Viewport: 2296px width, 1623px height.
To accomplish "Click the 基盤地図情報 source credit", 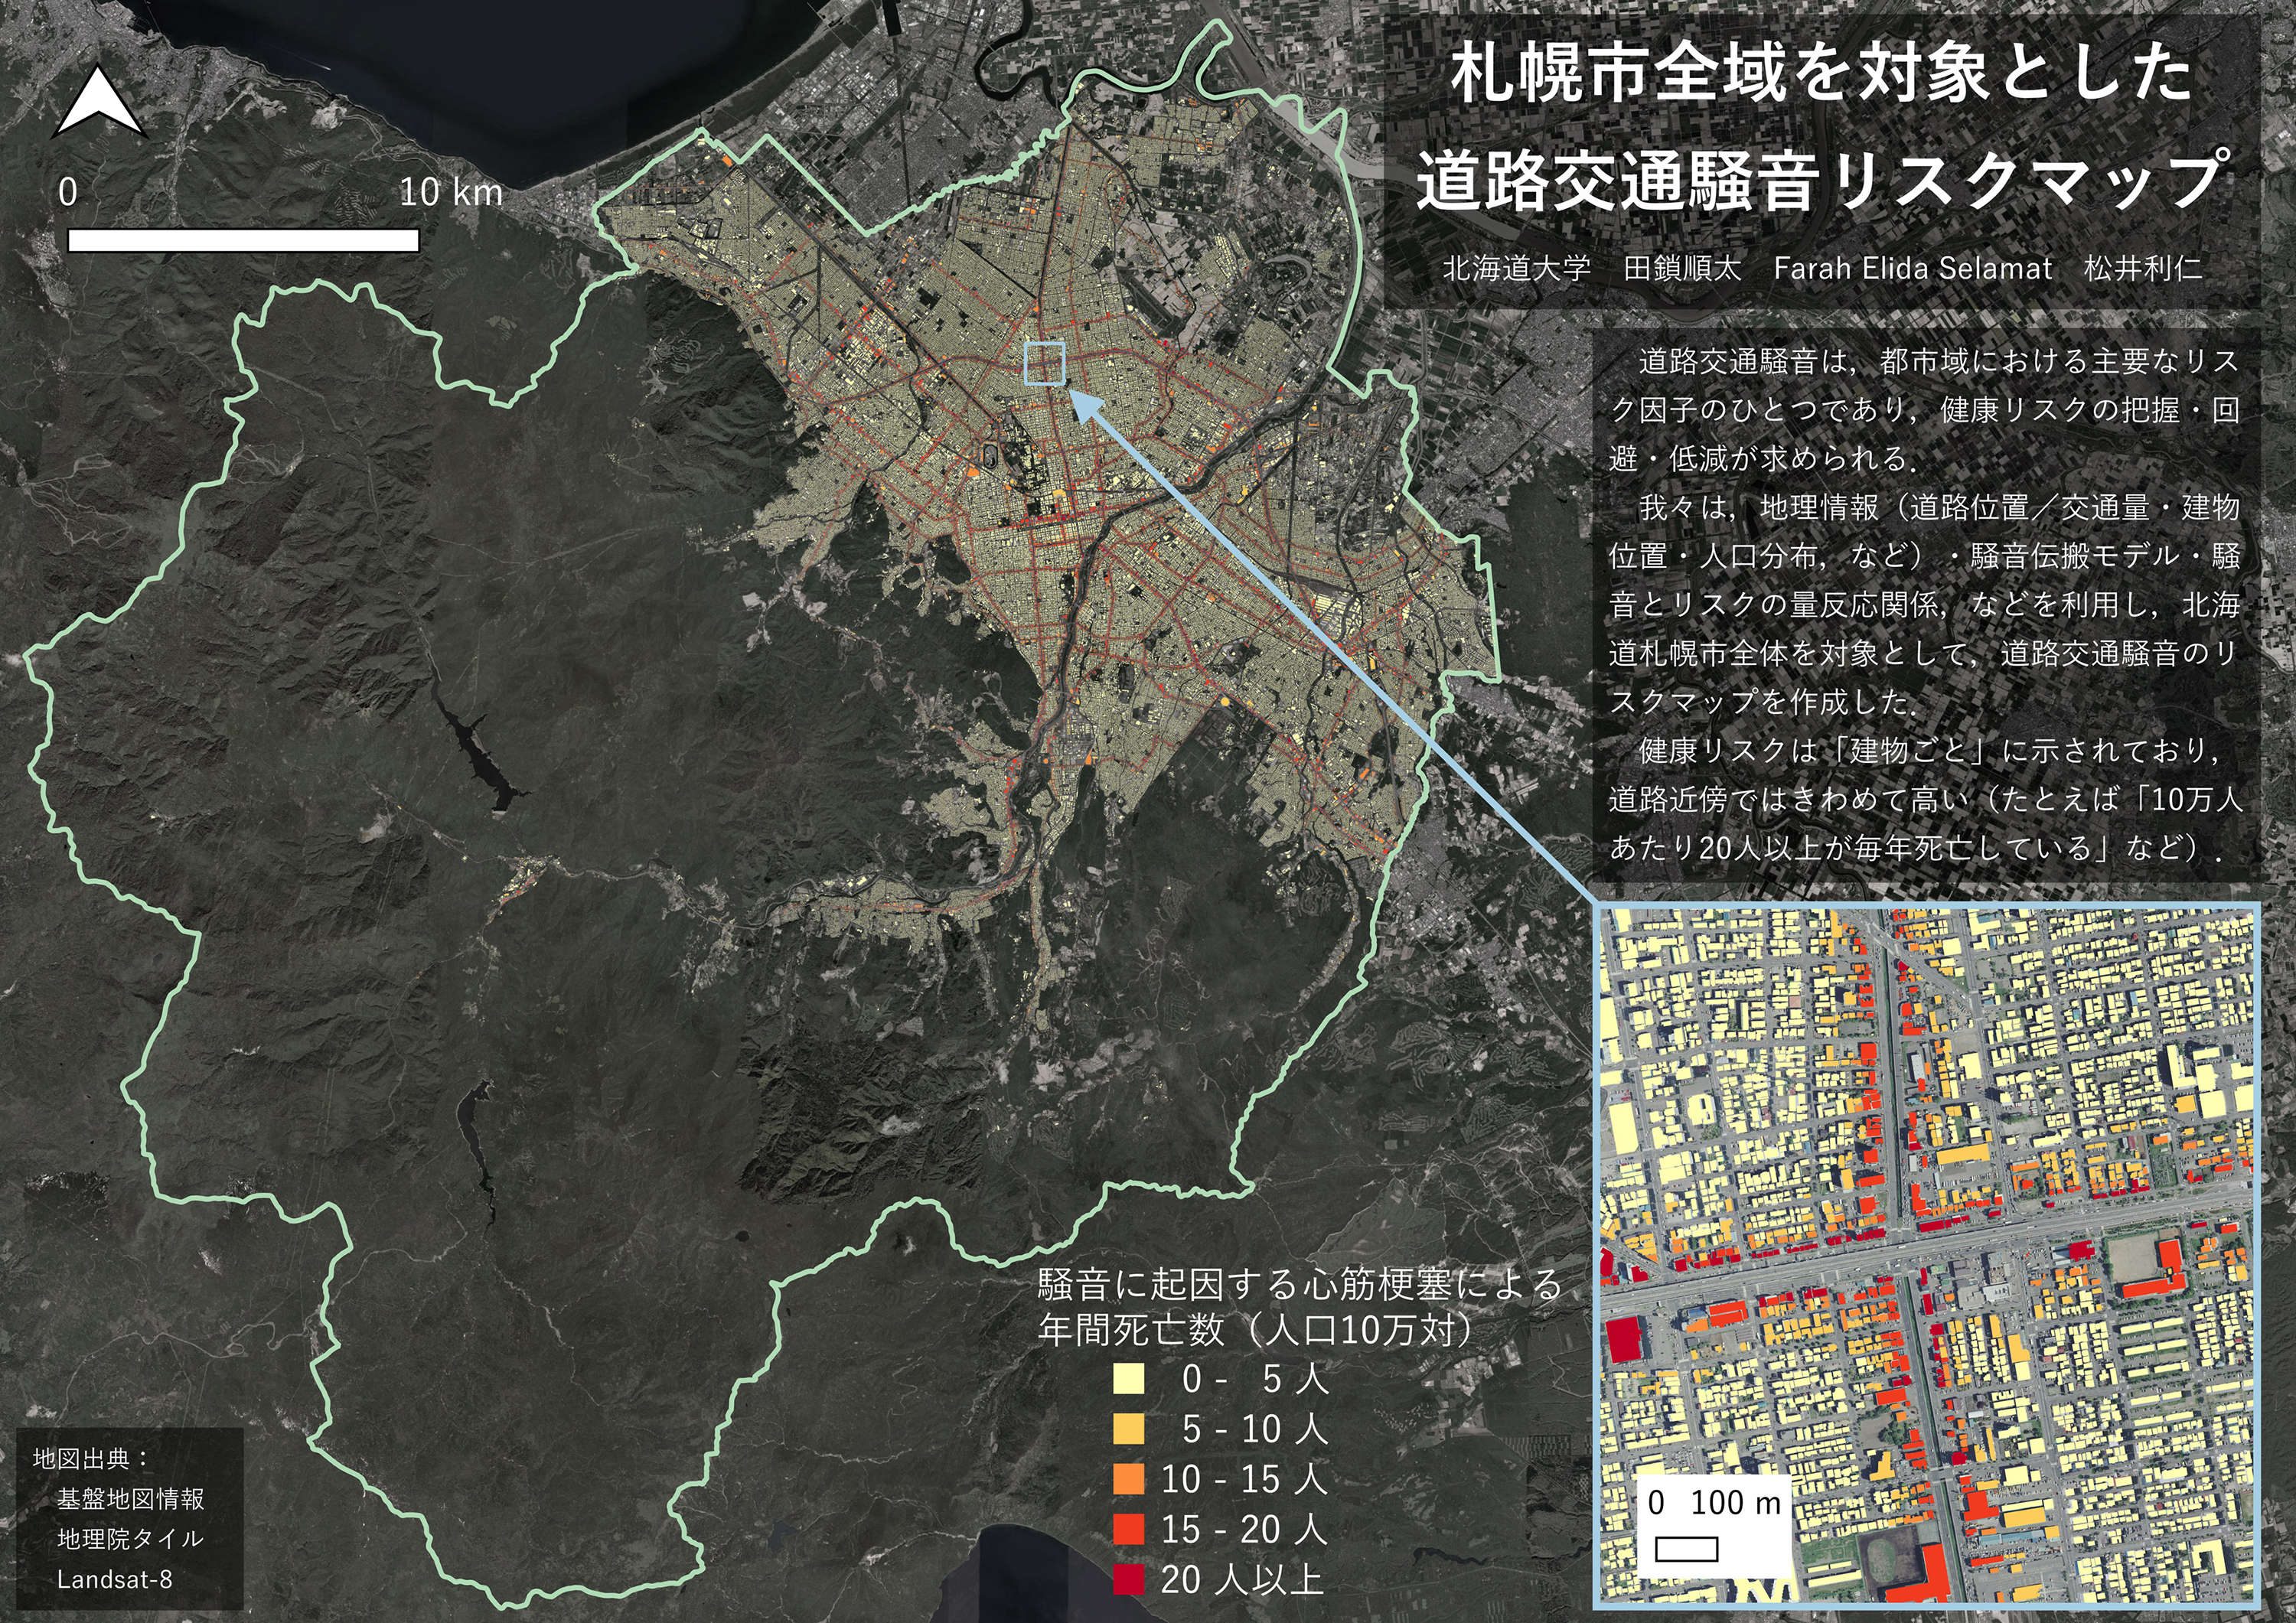I will 130,1499.
